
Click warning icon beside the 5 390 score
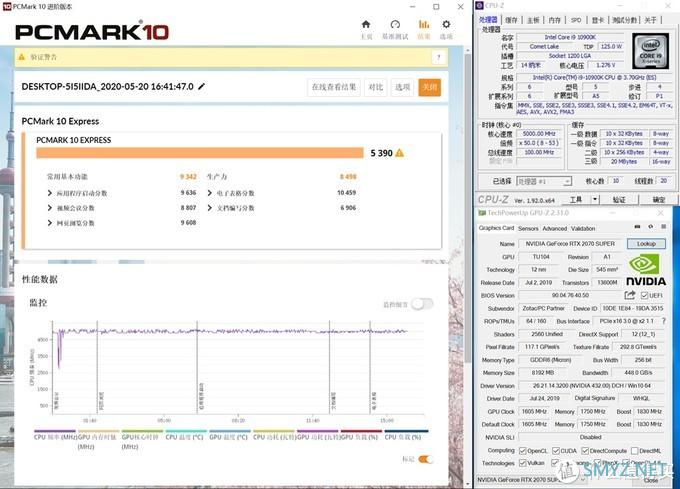coord(399,153)
